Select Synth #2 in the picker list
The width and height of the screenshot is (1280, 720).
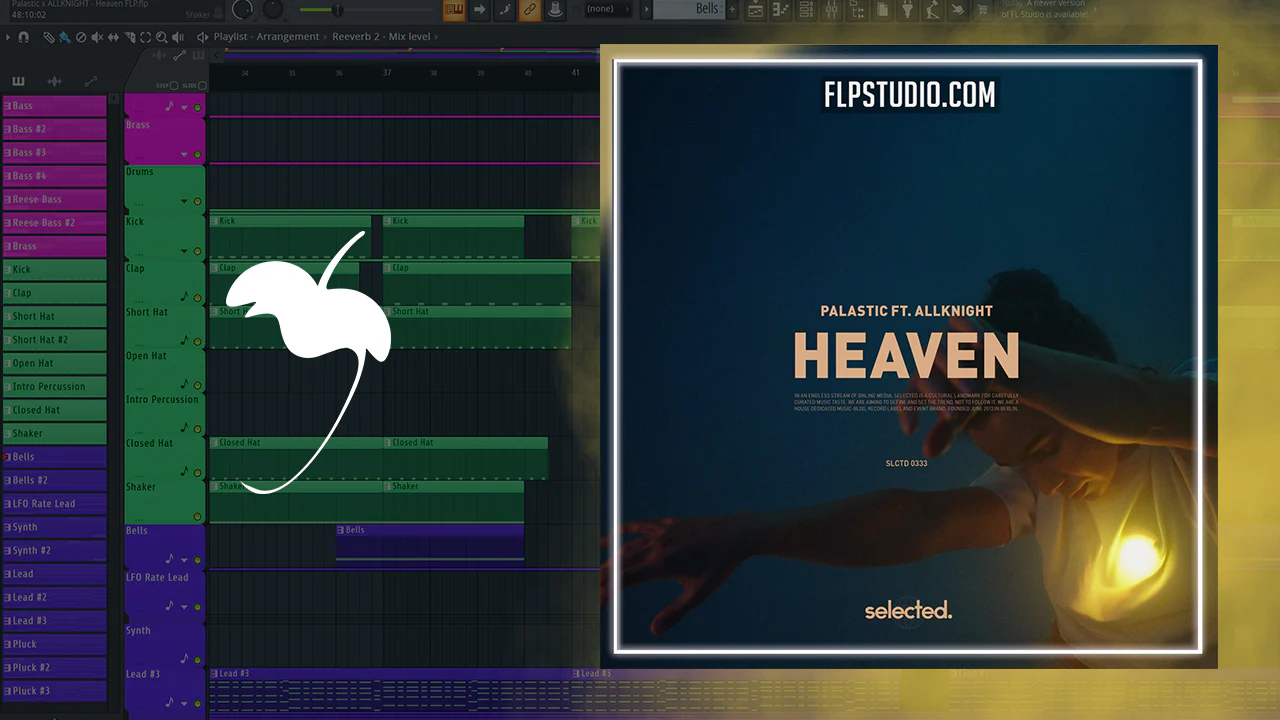pos(54,551)
